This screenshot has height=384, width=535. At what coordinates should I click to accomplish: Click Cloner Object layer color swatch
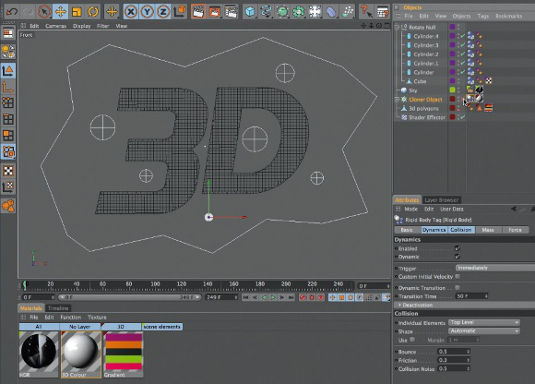[452, 99]
